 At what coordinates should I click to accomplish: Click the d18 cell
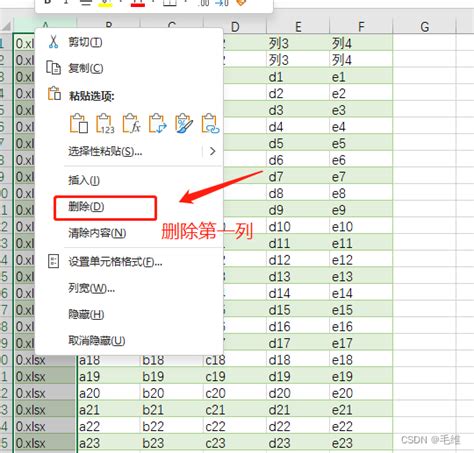point(298,360)
